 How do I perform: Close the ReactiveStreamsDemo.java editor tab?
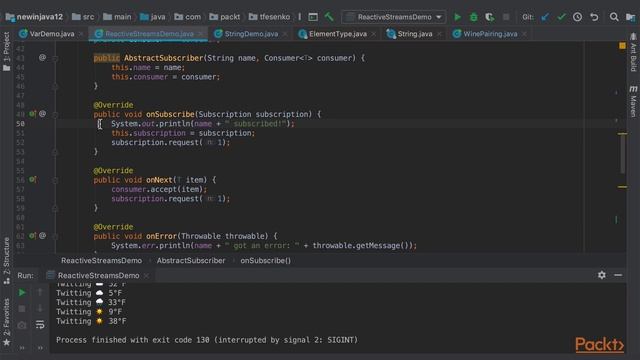pyautogui.click(x=200, y=34)
